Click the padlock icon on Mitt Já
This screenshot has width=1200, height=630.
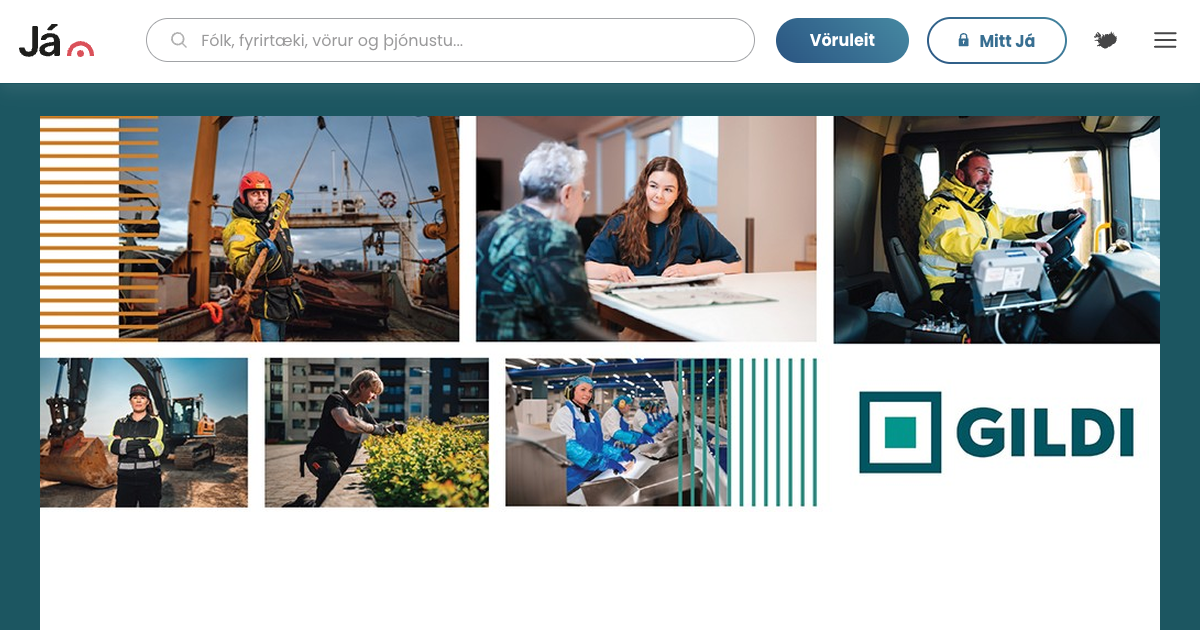click(x=963, y=40)
